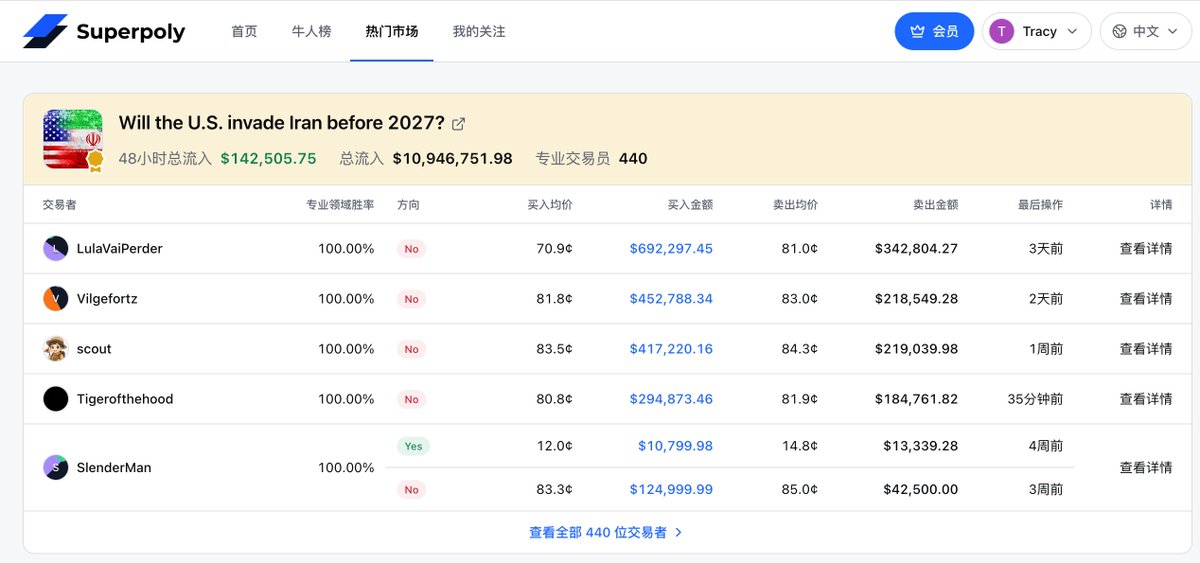View details for Tigerofthehood row
Viewport: 1200px width, 563px height.
coord(1146,398)
